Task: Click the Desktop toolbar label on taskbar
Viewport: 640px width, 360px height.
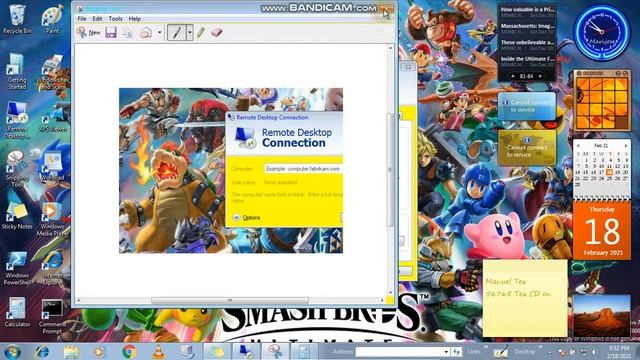Action: click(x=524, y=351)
